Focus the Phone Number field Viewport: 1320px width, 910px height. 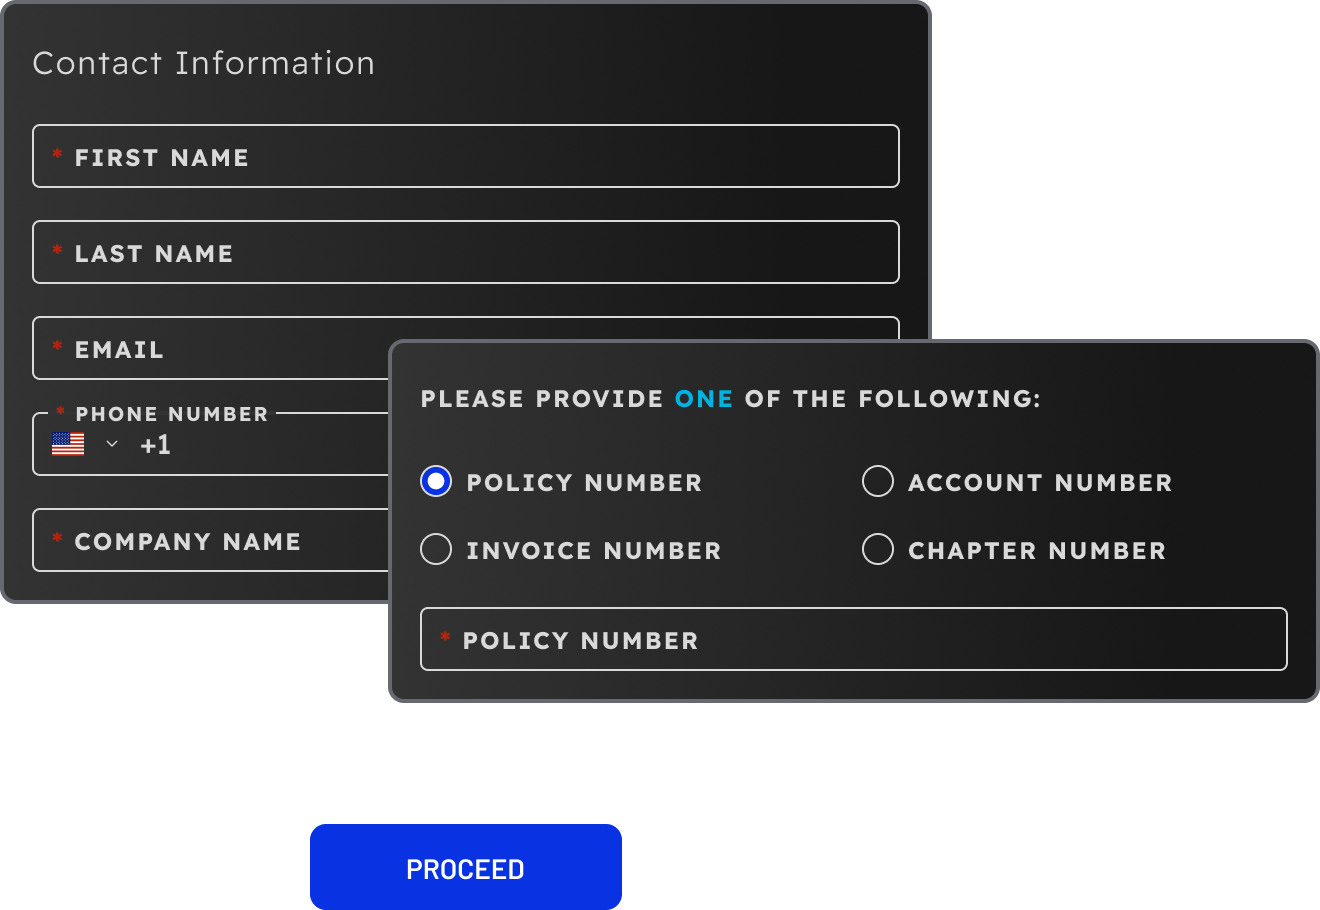tap(250, 445)
